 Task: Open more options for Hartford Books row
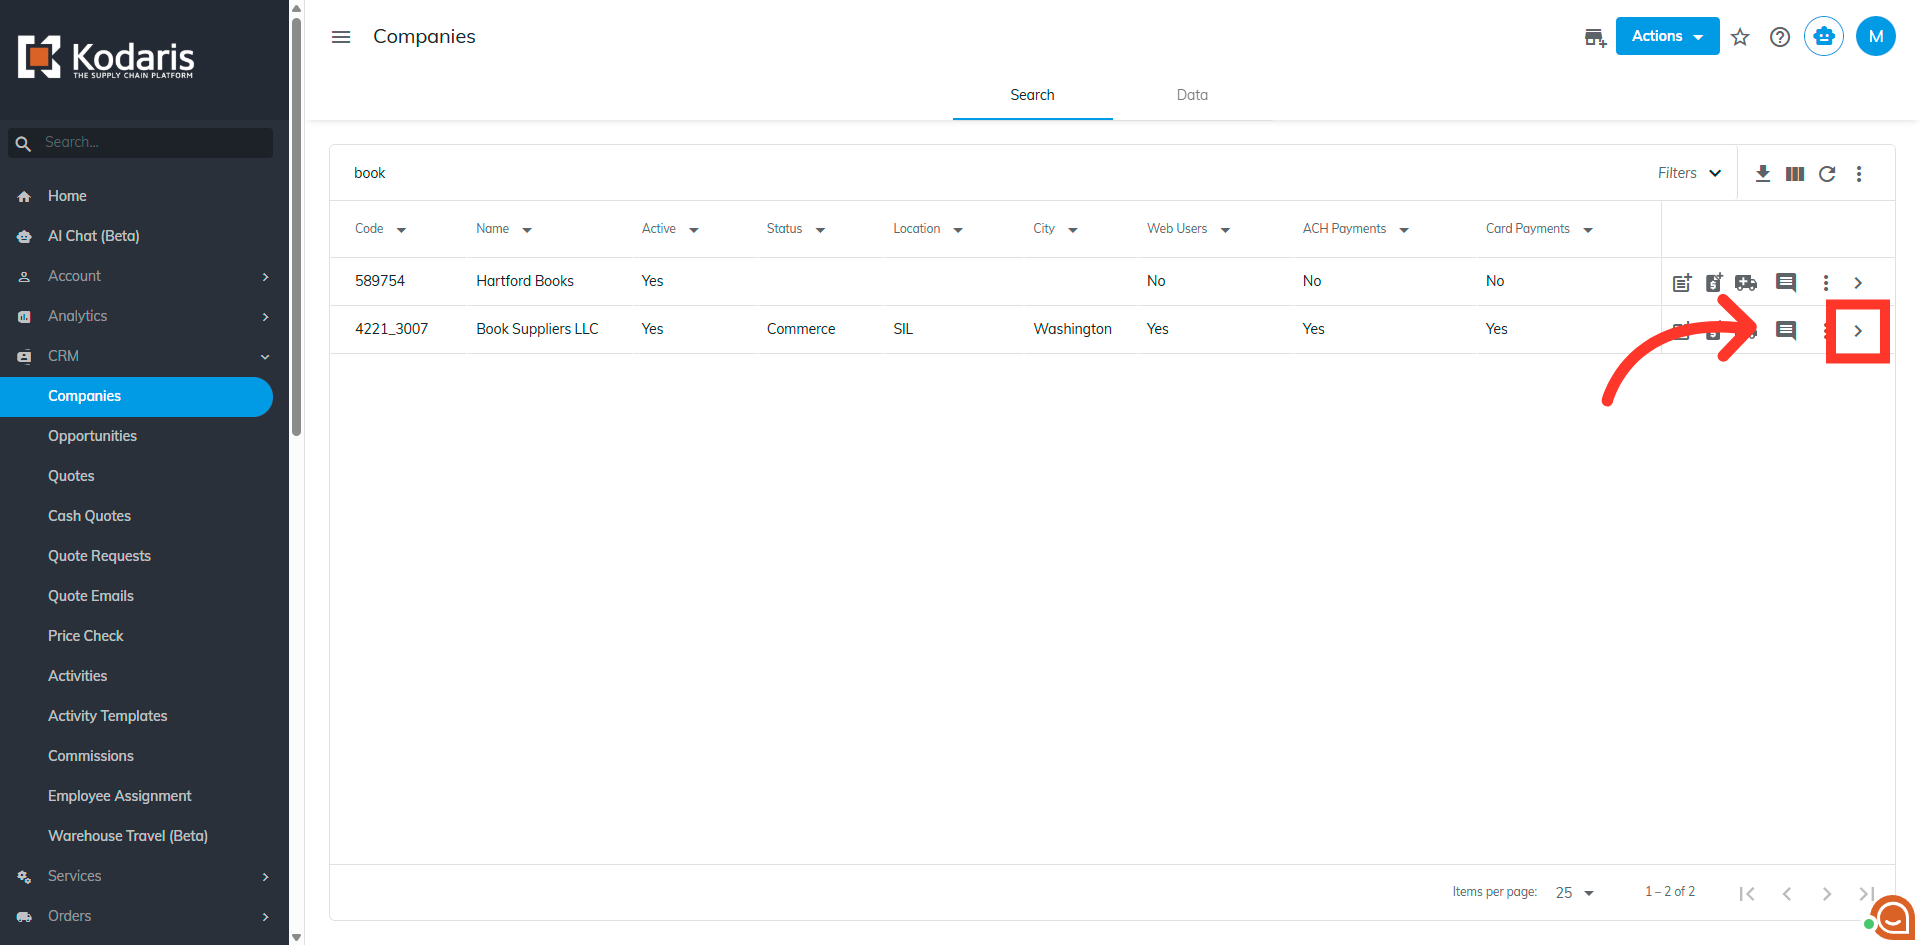(x=1826, y=282)
